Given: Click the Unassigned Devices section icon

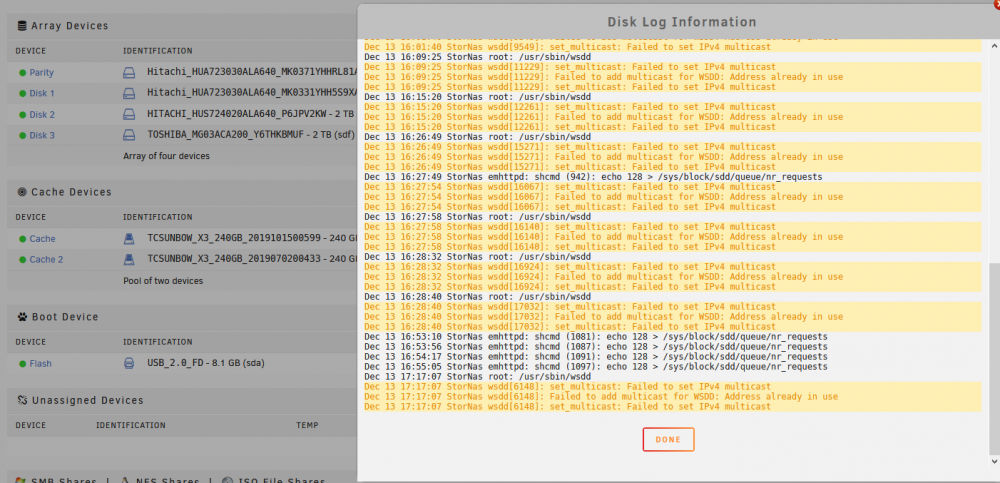Looking at the screenshot, I should tap(22, 400).
